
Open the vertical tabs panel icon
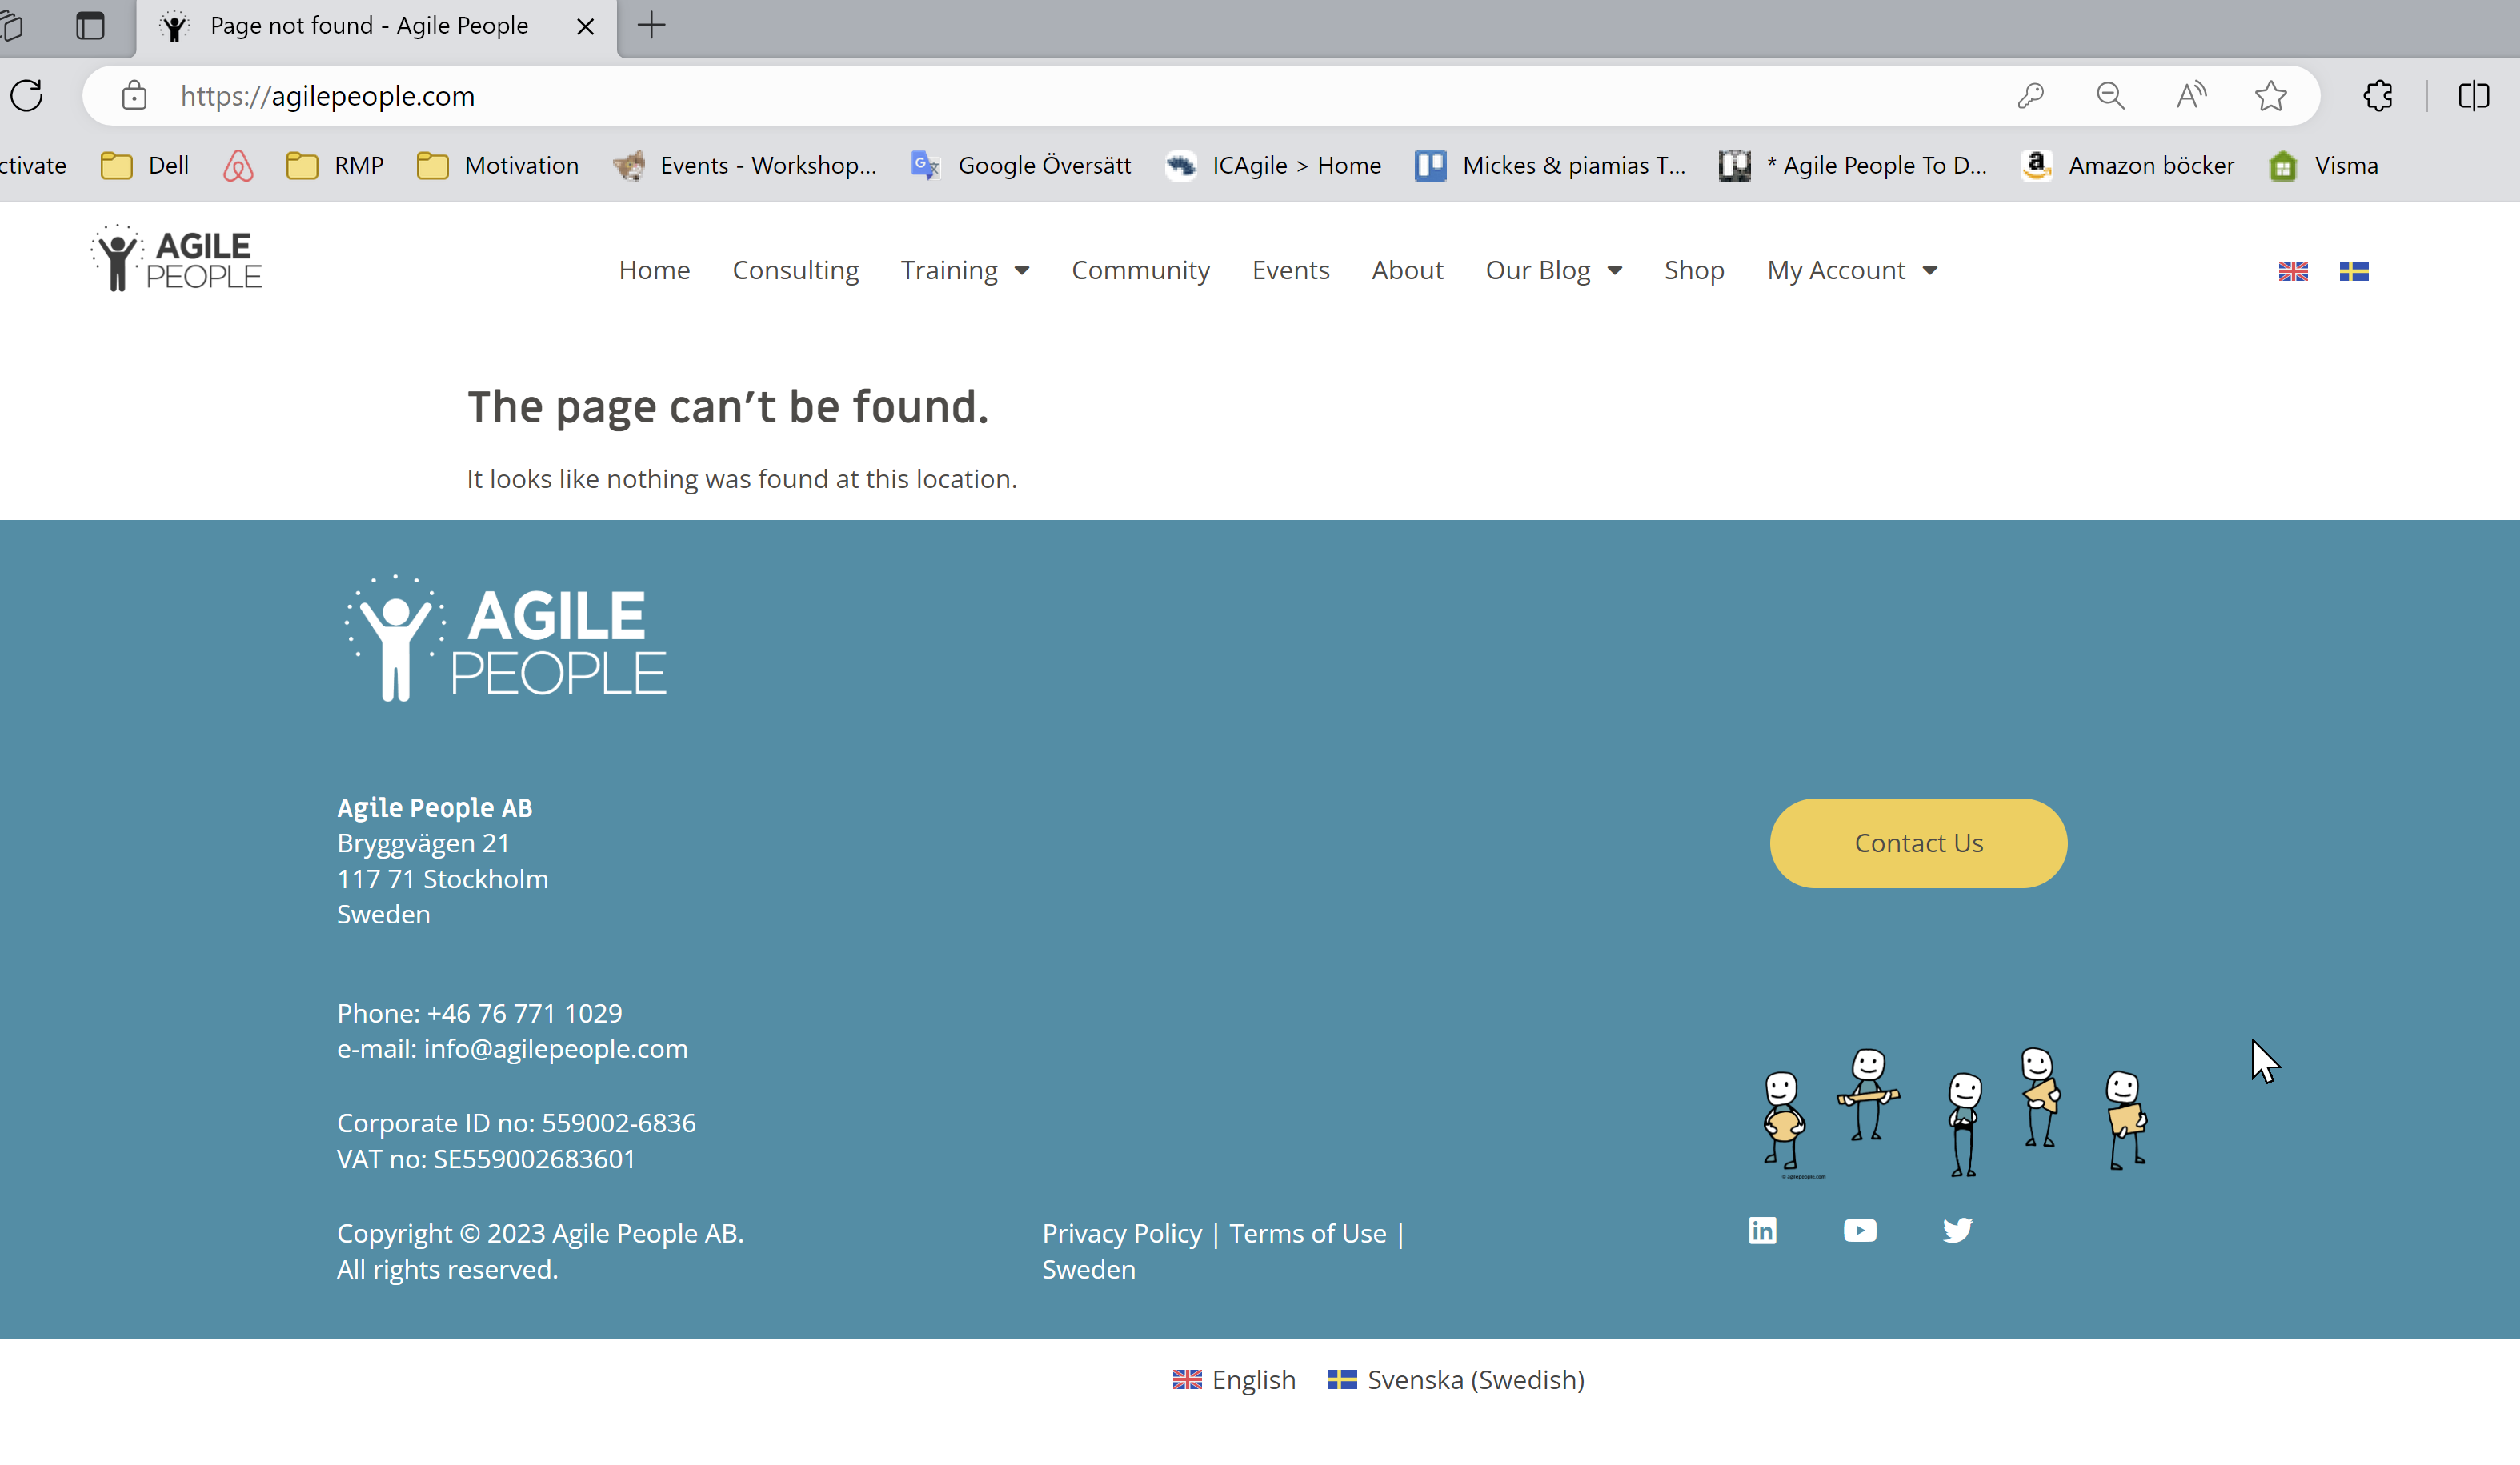[x=90, y=26]
